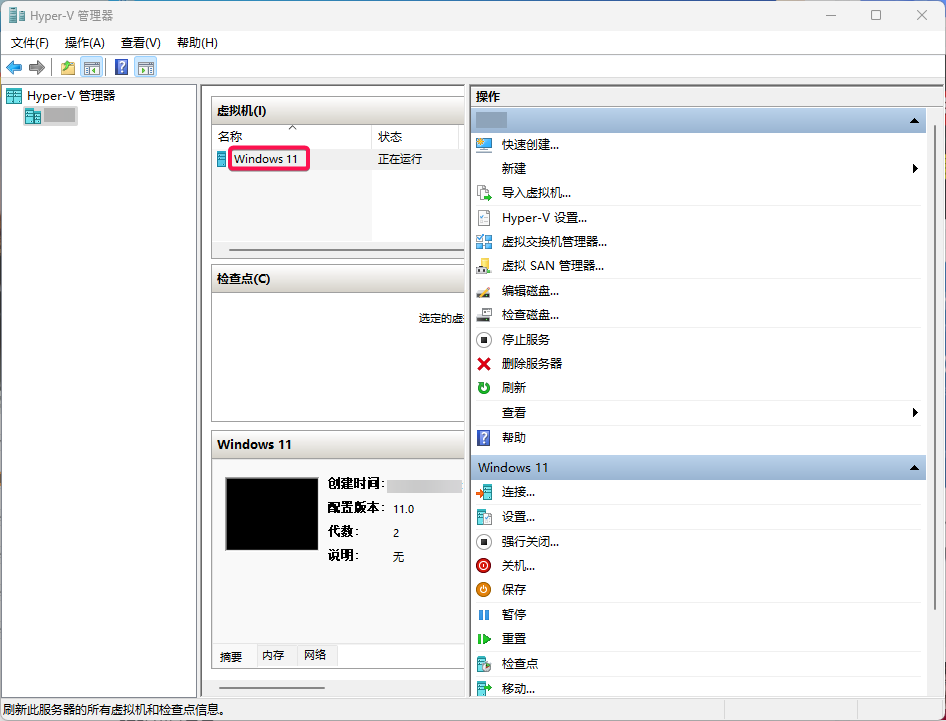
Task: Open the 查看 submenu arrow
Action: pyautogui.click(x=913, y=412)
